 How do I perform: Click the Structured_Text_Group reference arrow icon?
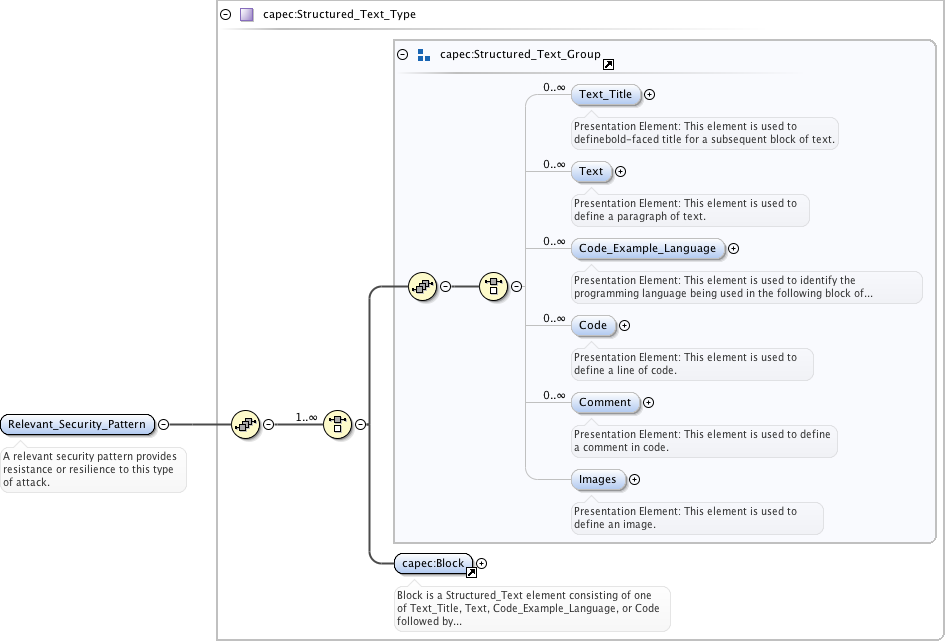[x=608, y=65]
